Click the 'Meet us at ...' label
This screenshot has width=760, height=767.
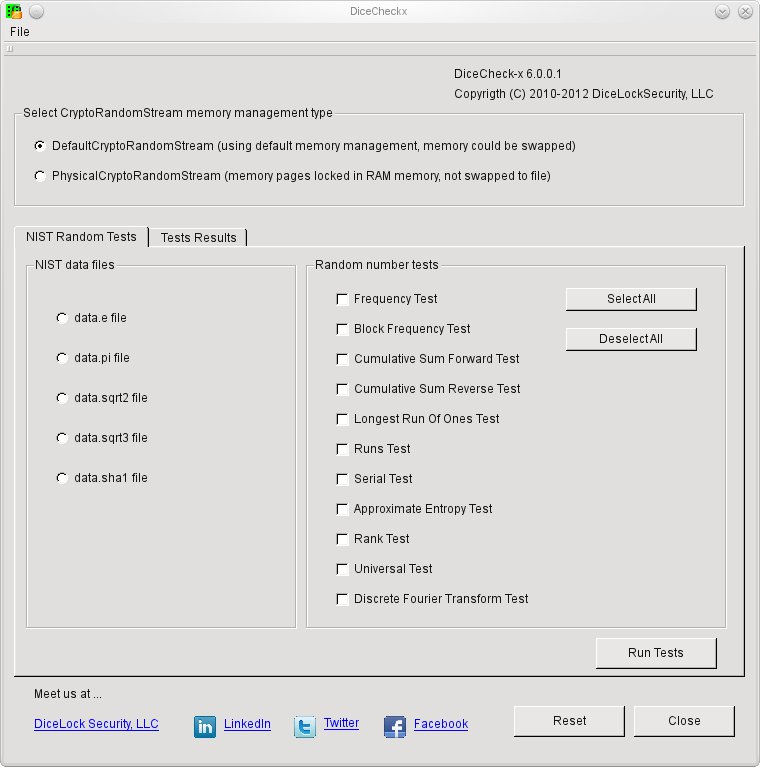[67, 694]
